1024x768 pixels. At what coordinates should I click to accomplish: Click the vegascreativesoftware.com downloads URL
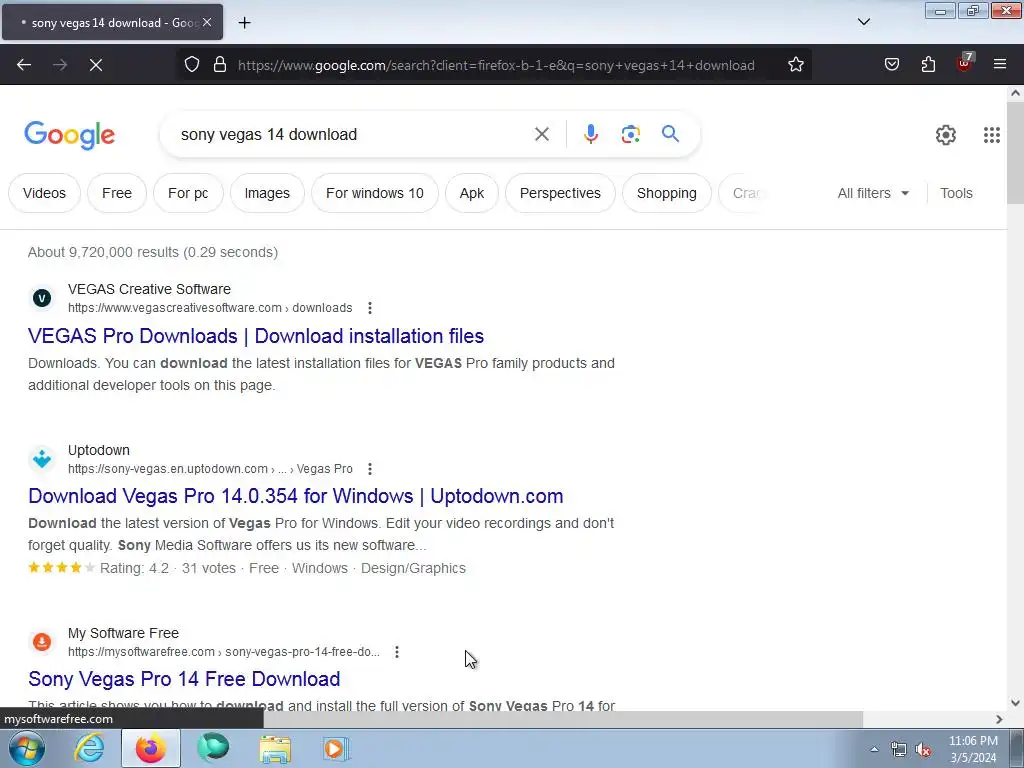coord(210,308)
